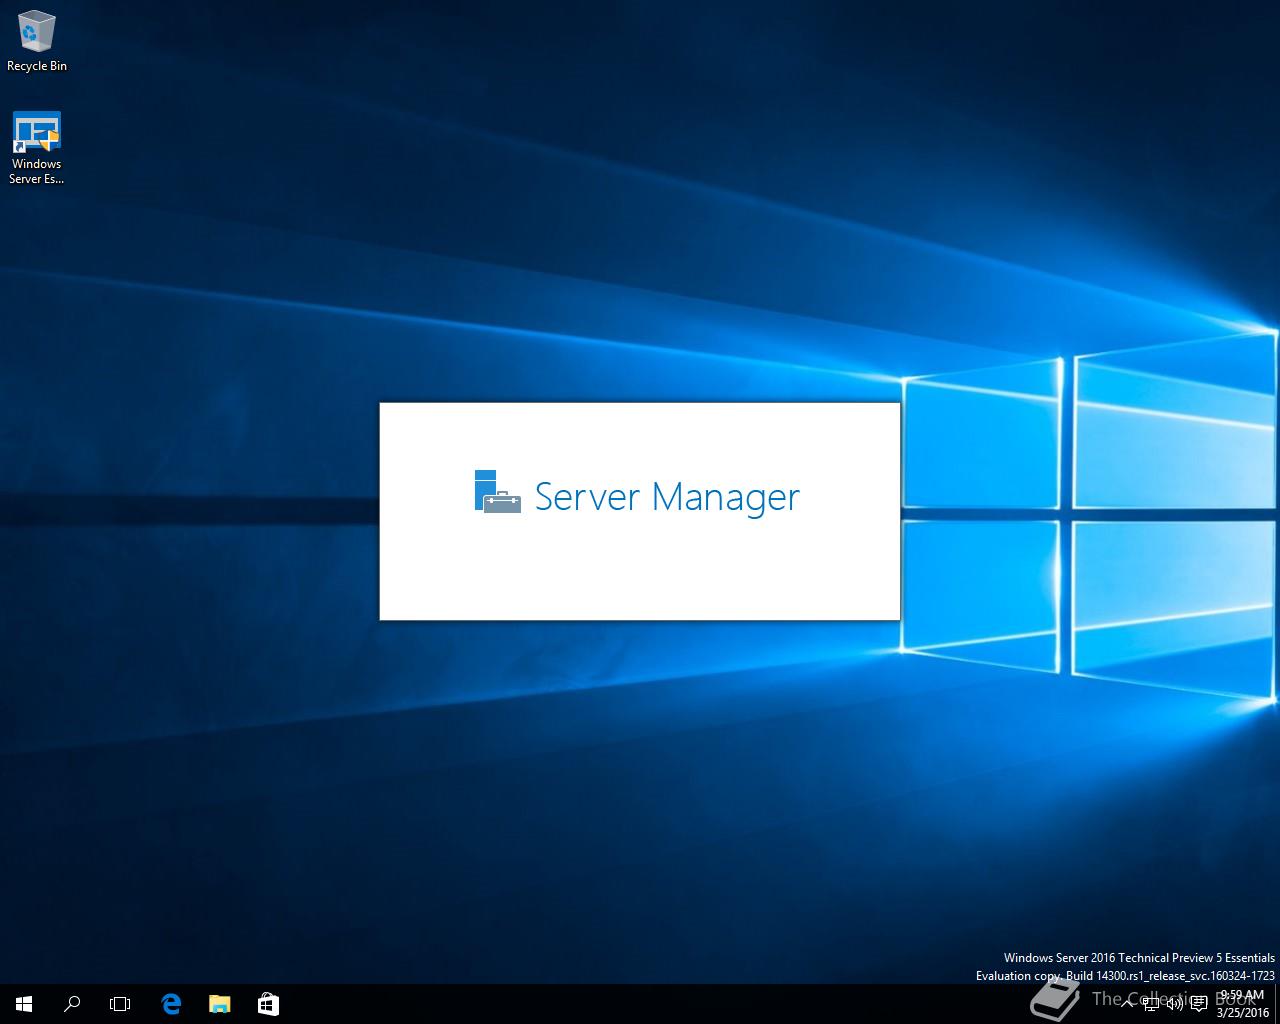Click the taskbar Search magnifier icon
1280x1024 pixels.
(72, 1004)
